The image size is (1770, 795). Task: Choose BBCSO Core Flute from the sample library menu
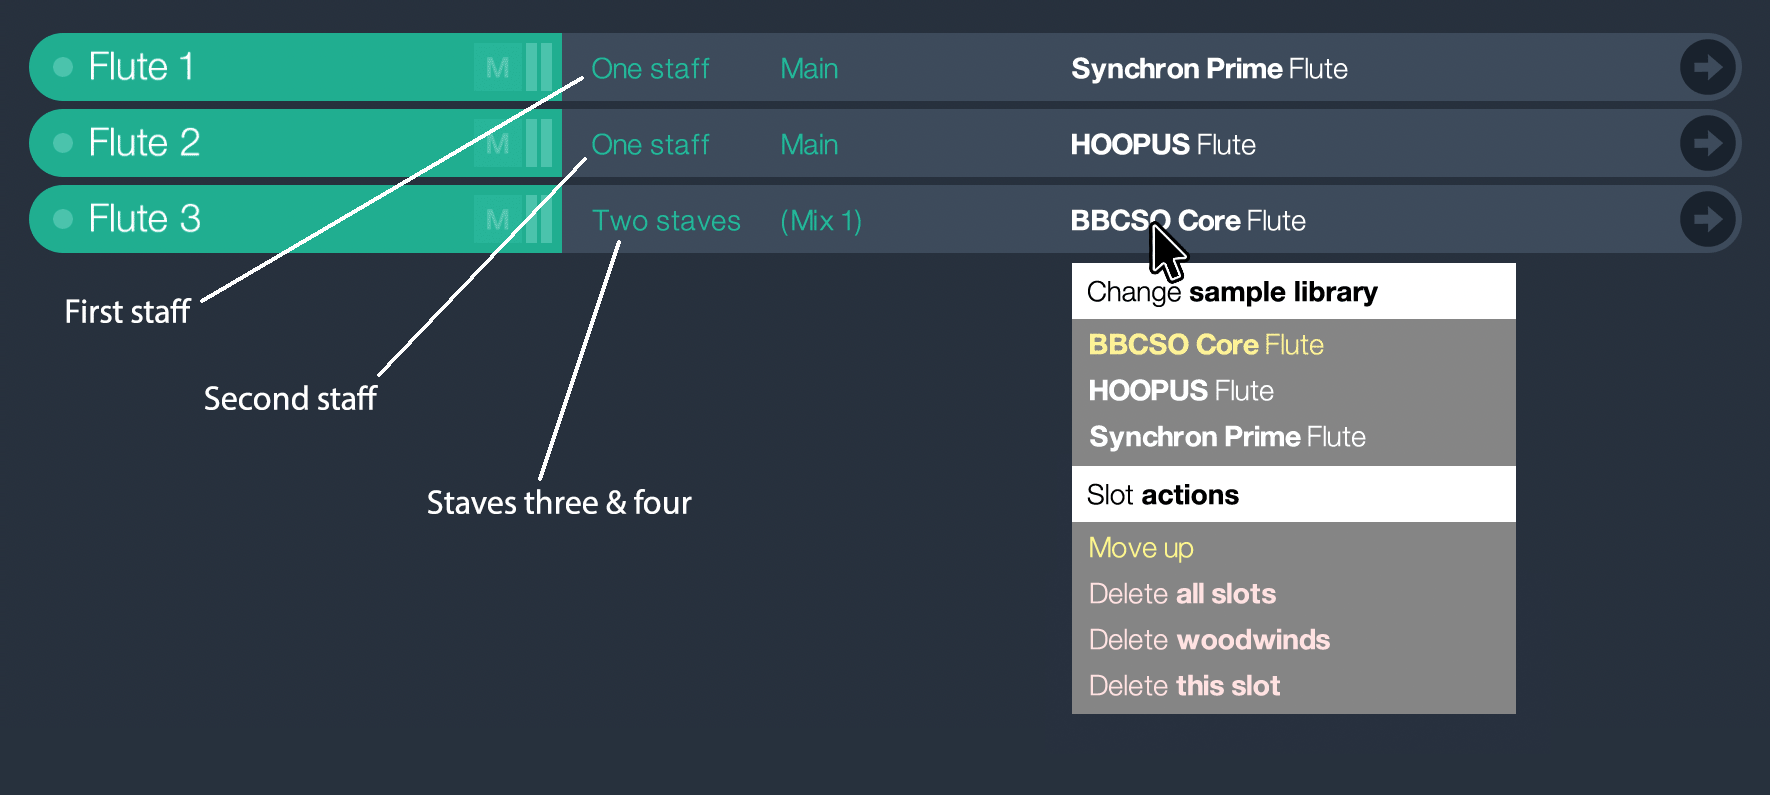1206,344
